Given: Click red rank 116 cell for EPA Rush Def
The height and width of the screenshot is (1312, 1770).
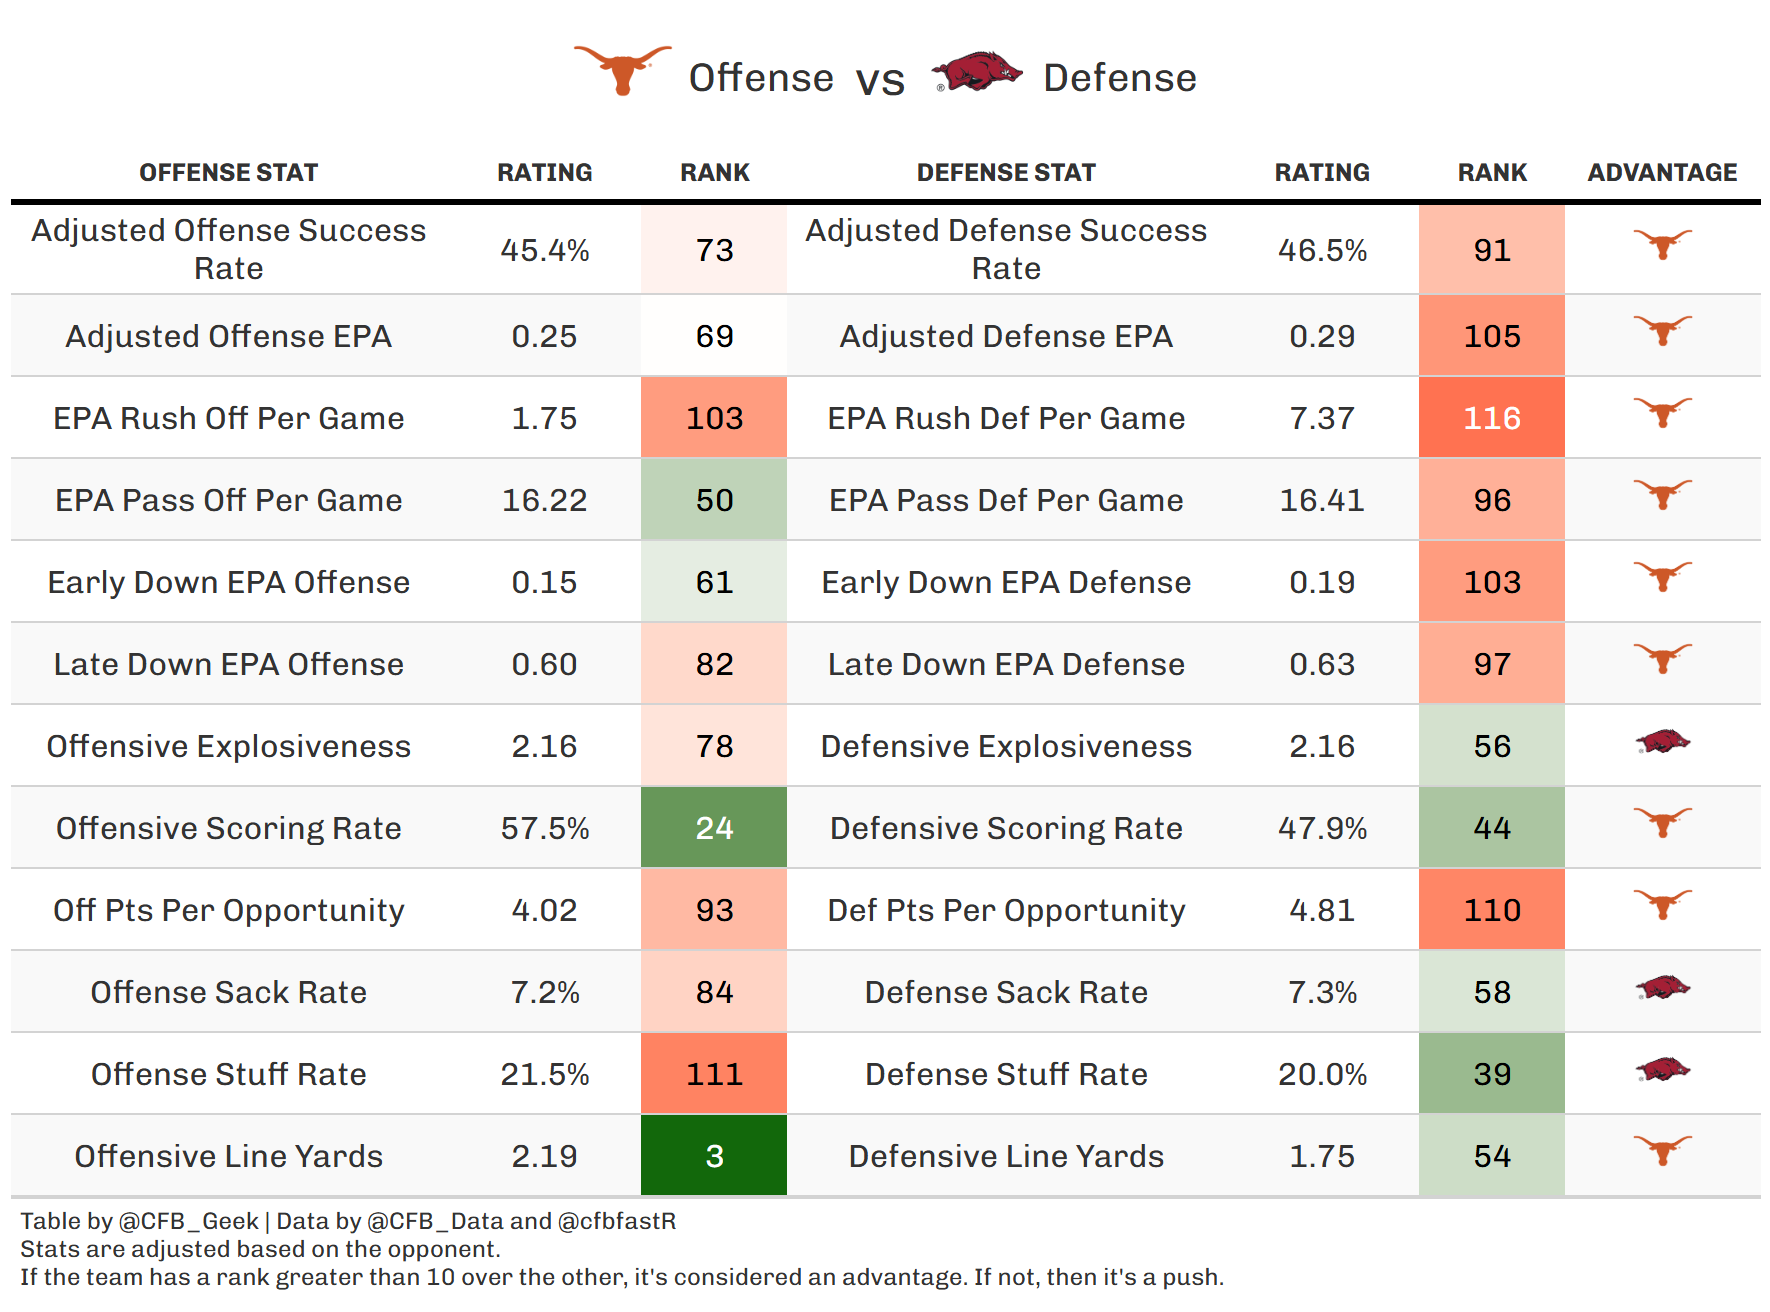Looking at the screenshot, I should [1492, 418].
